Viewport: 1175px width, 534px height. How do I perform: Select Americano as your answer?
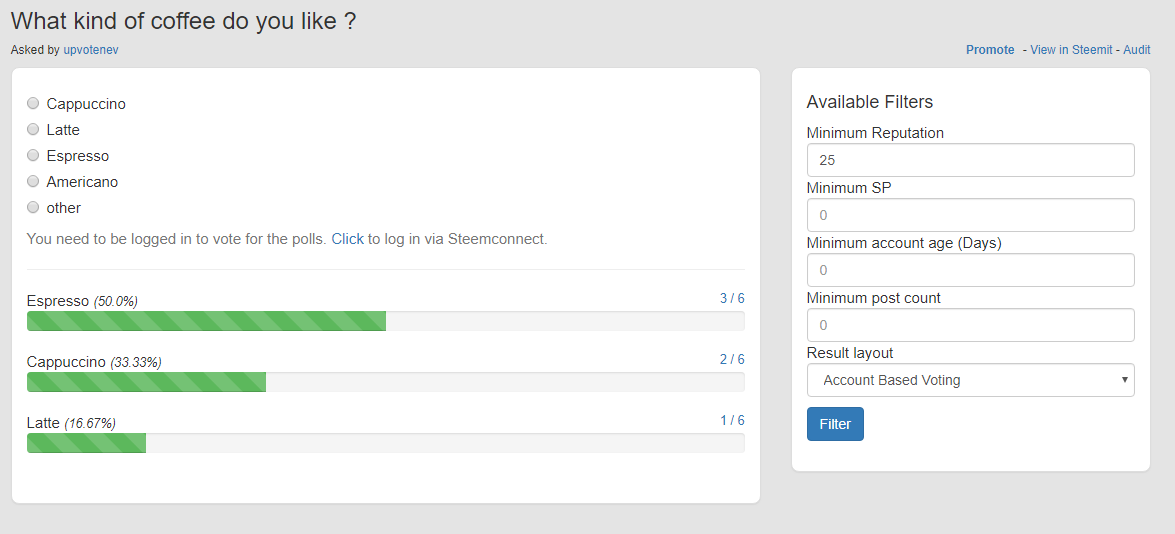pos(33,181)
